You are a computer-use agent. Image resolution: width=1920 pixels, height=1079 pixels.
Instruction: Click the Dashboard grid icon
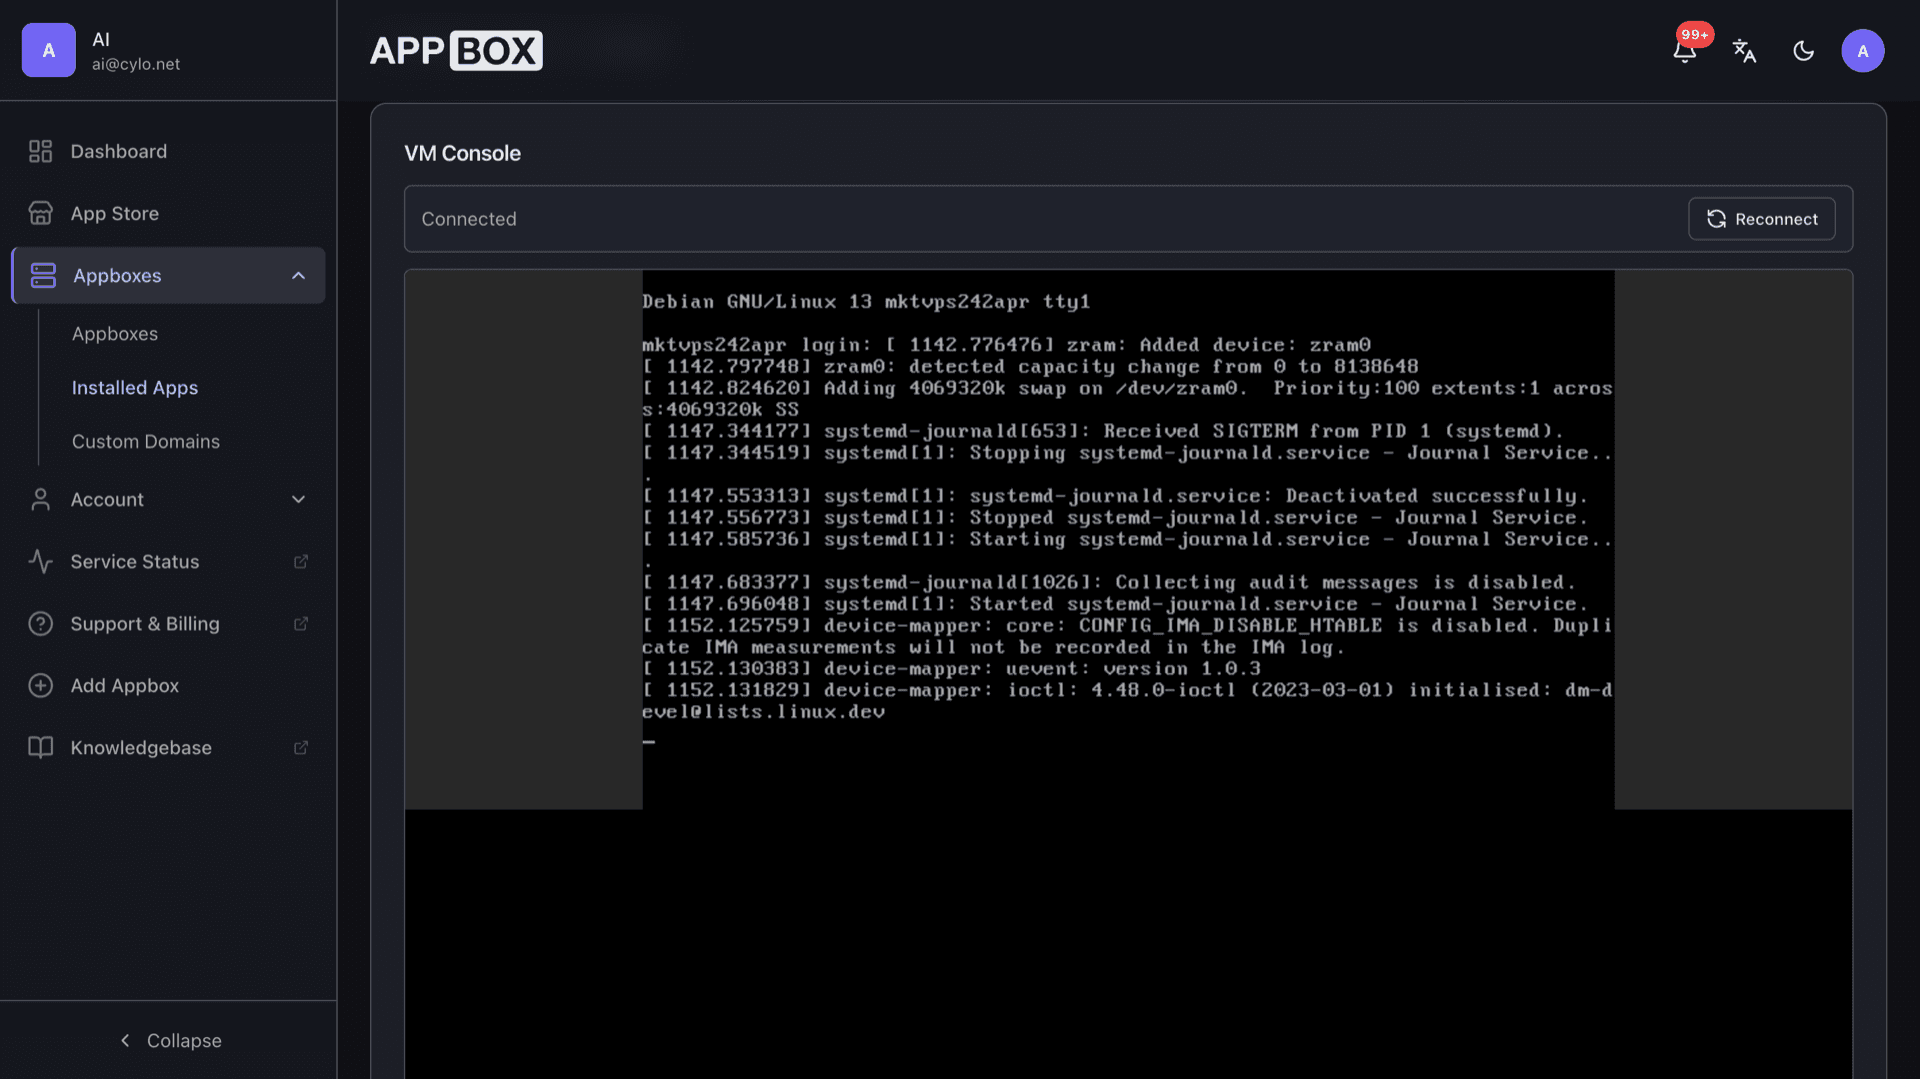pyautogui.click(x=40, y=151)
